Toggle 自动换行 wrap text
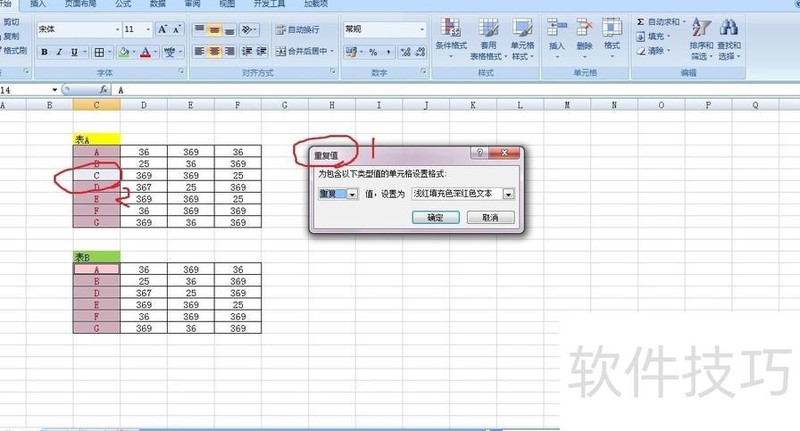 (297, 30)
